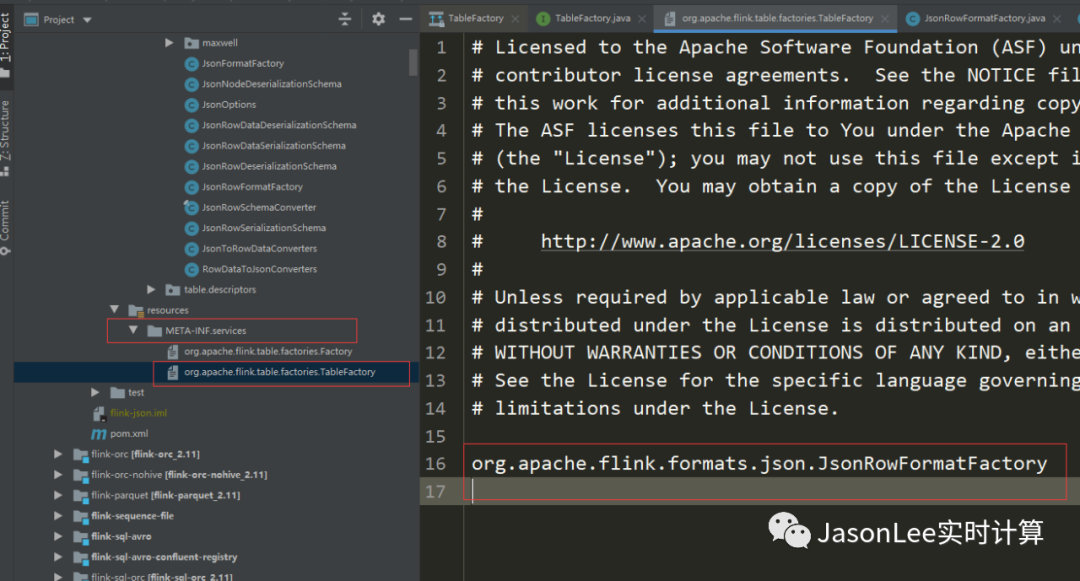Hide the Project panel with minus icon
This screenshot has height=581, width=1080.
coord(406,19)
